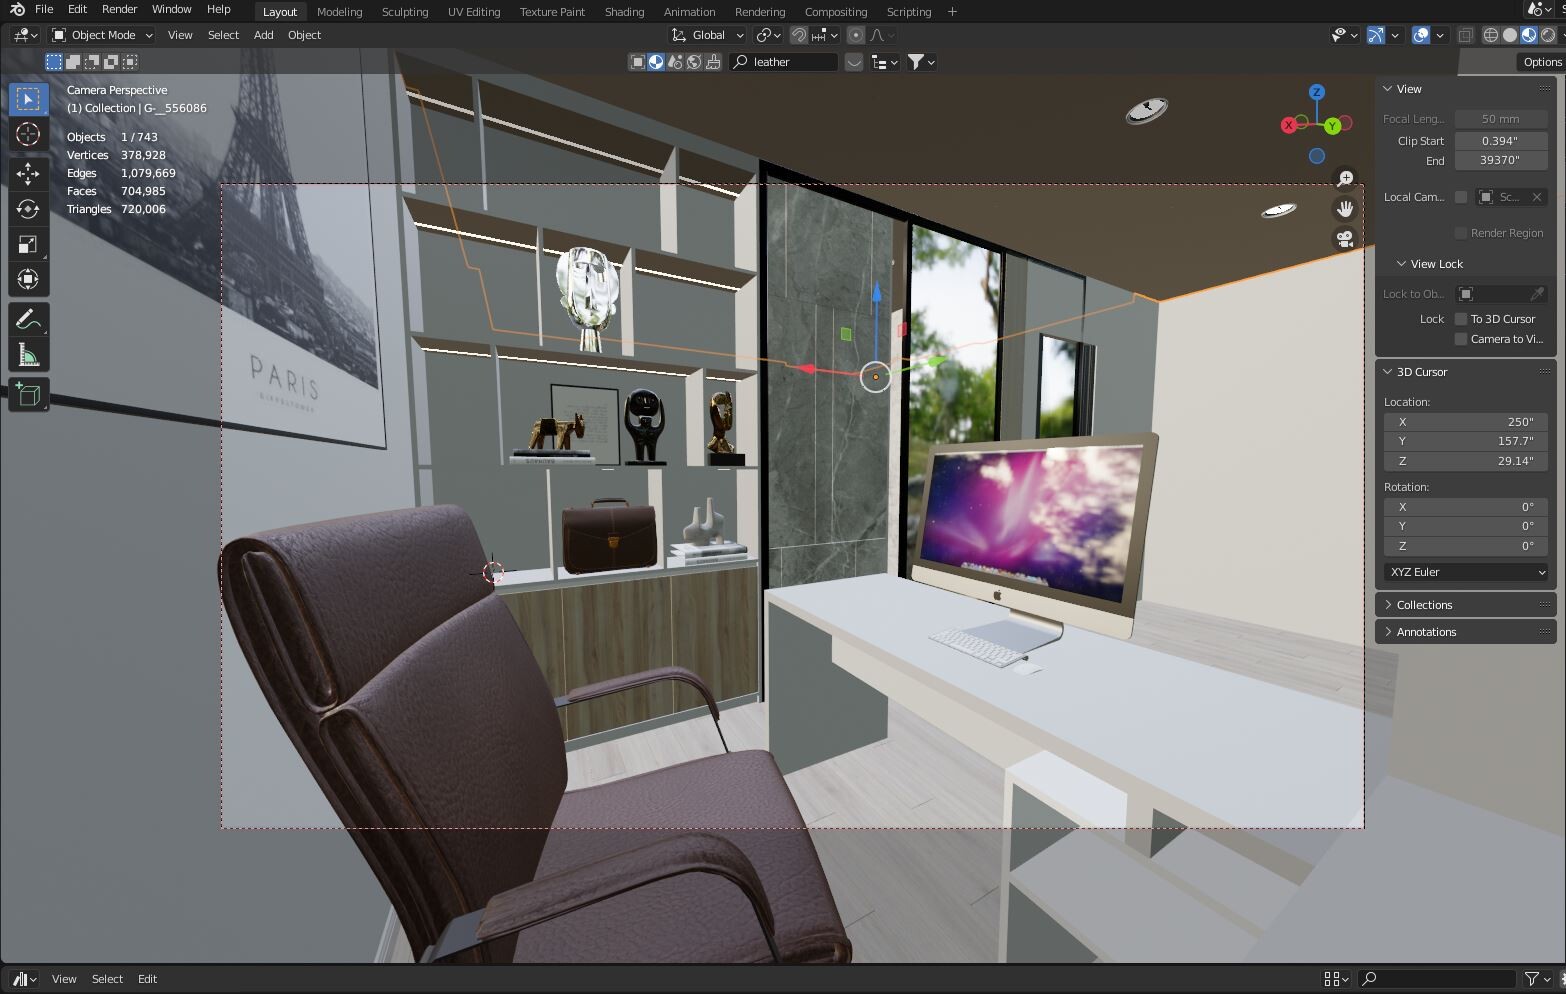
Task: Click inside the leather search field
Action: [790, 61]
